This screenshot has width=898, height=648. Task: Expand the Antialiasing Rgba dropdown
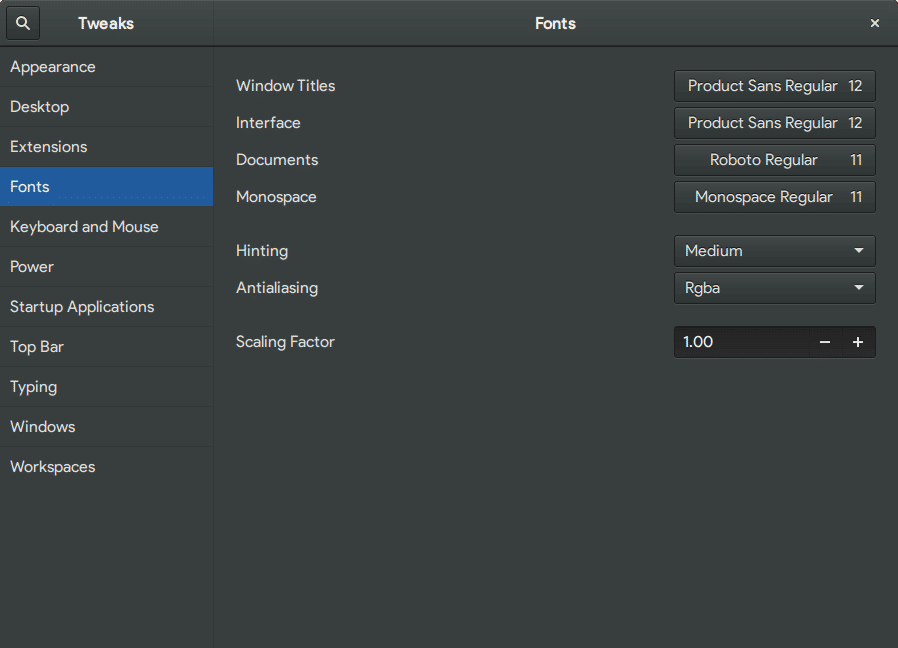pos(775,288)
